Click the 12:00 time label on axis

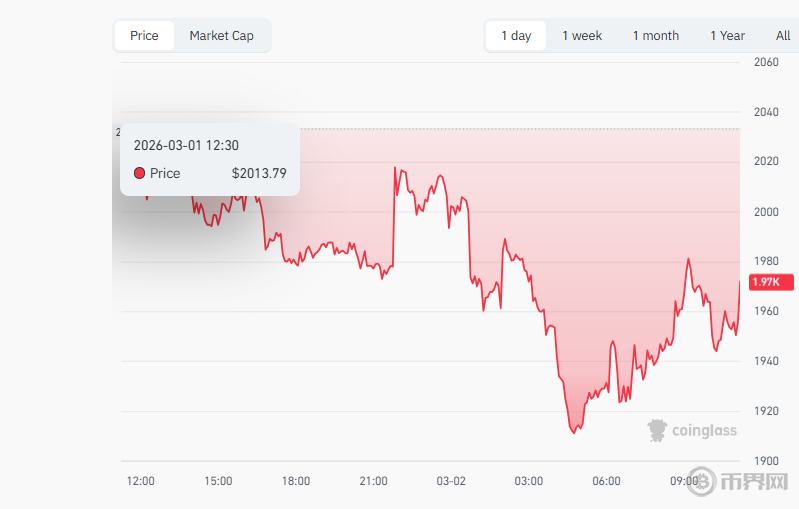pyautogui.click(x=141, y=481)
